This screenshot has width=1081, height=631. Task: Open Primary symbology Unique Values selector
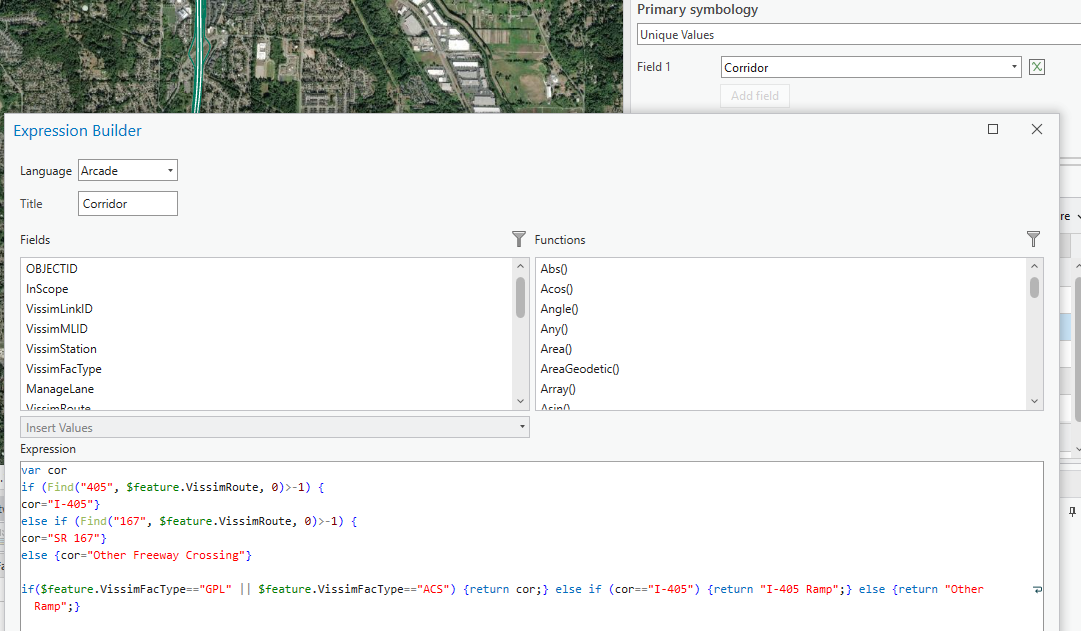pos(858,34)
